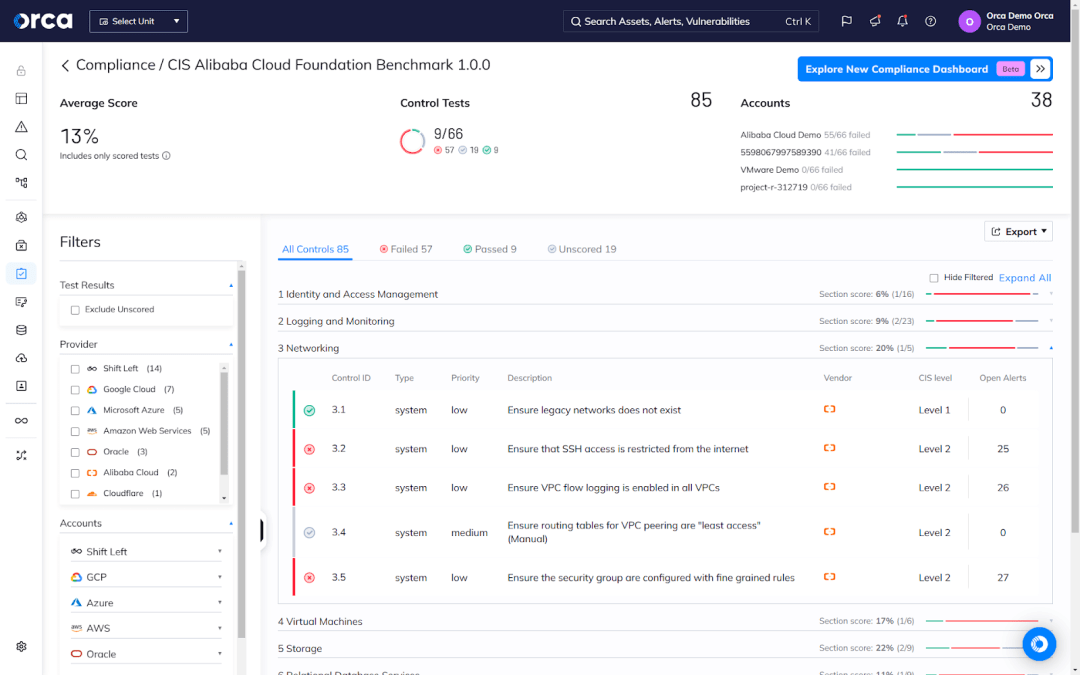Check the Google Cloud provider filter
Image resolution: width=1080 pixels, height=675 pixels.
point(75,390)
